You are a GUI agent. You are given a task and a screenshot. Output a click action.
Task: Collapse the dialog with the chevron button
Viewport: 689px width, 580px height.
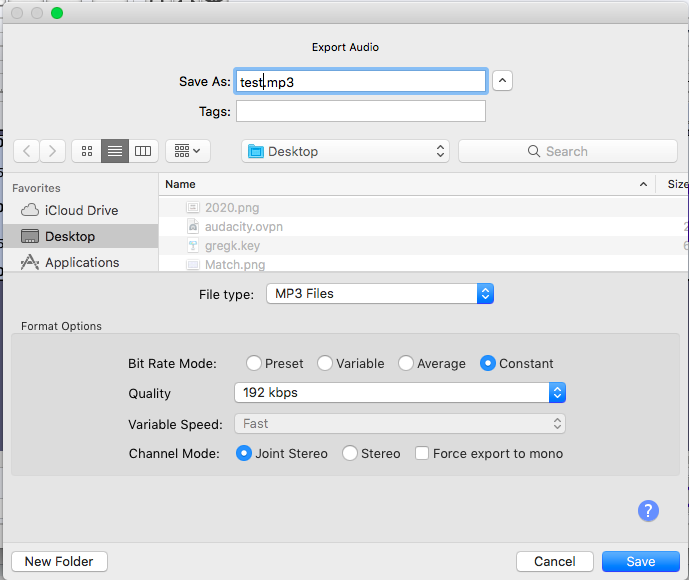pos(502,81)
